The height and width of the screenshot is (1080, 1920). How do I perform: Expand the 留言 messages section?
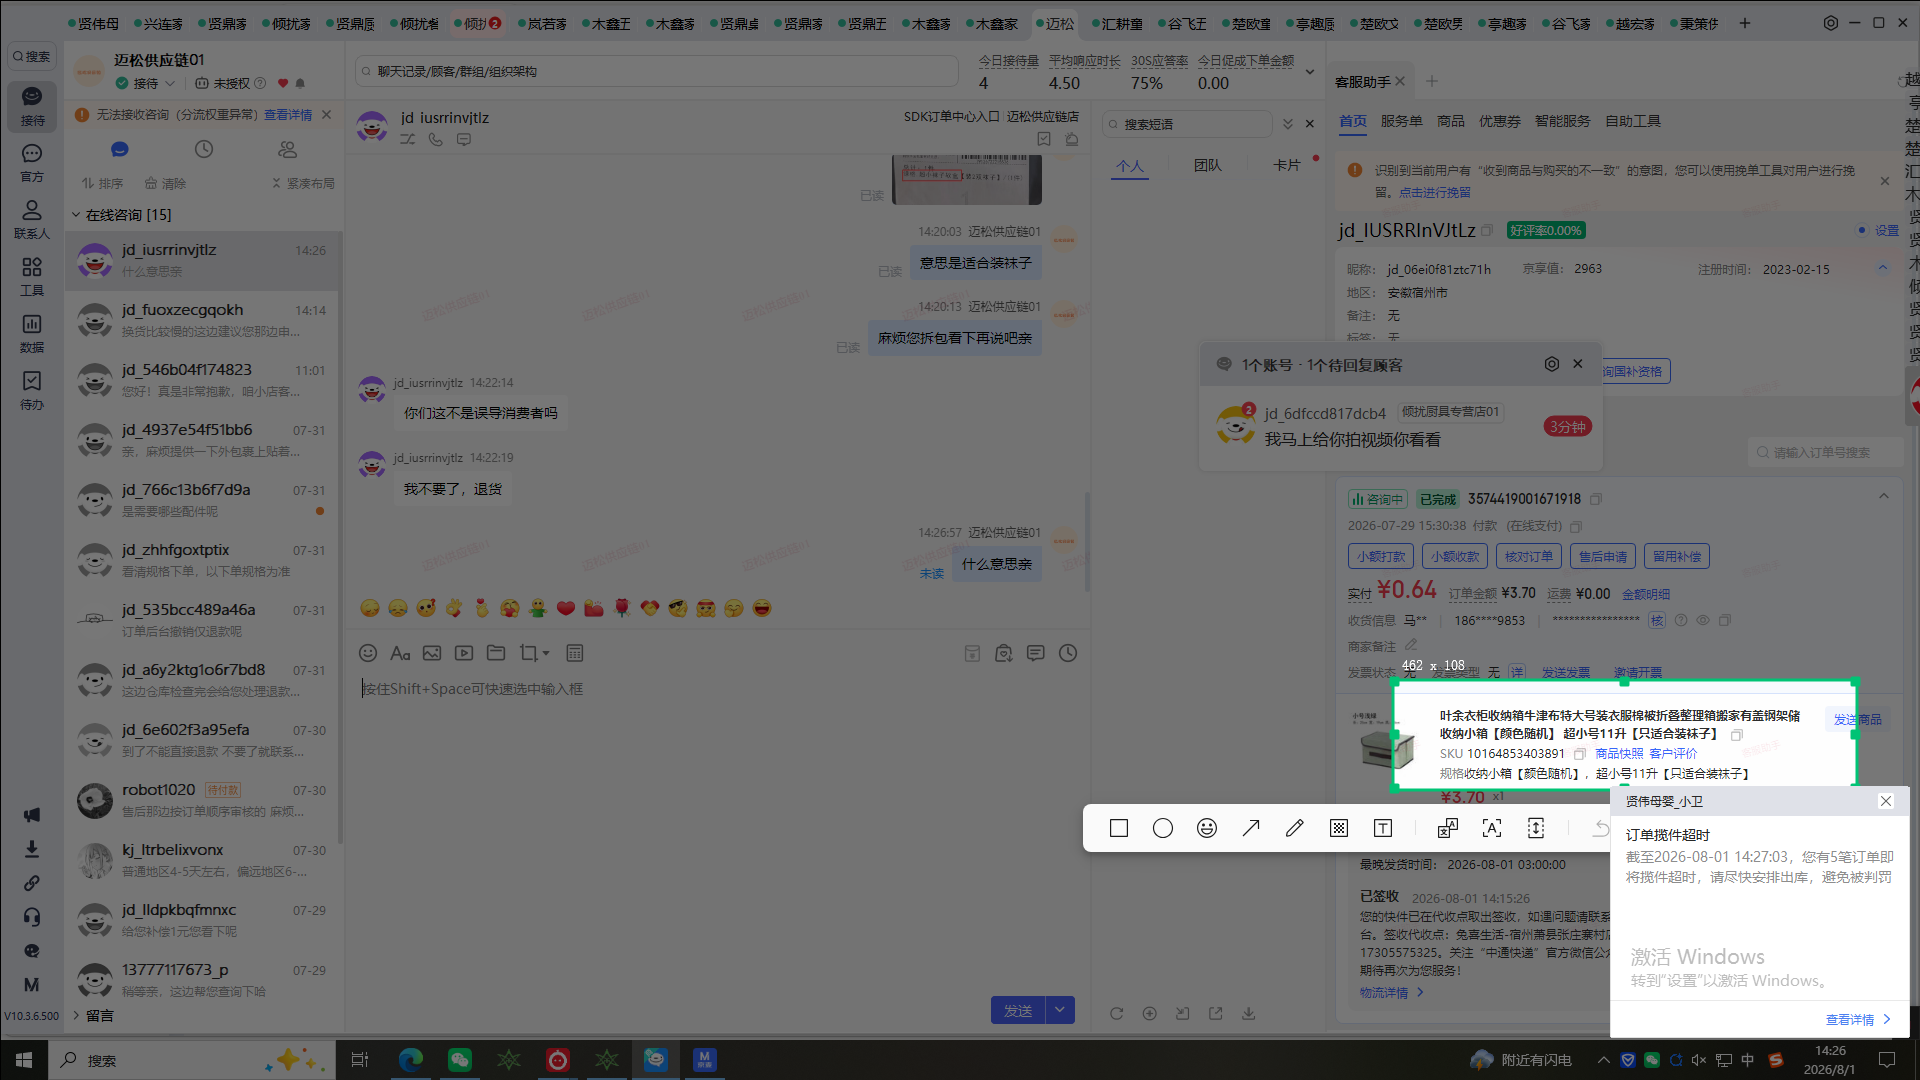(x=78, y=1016)
